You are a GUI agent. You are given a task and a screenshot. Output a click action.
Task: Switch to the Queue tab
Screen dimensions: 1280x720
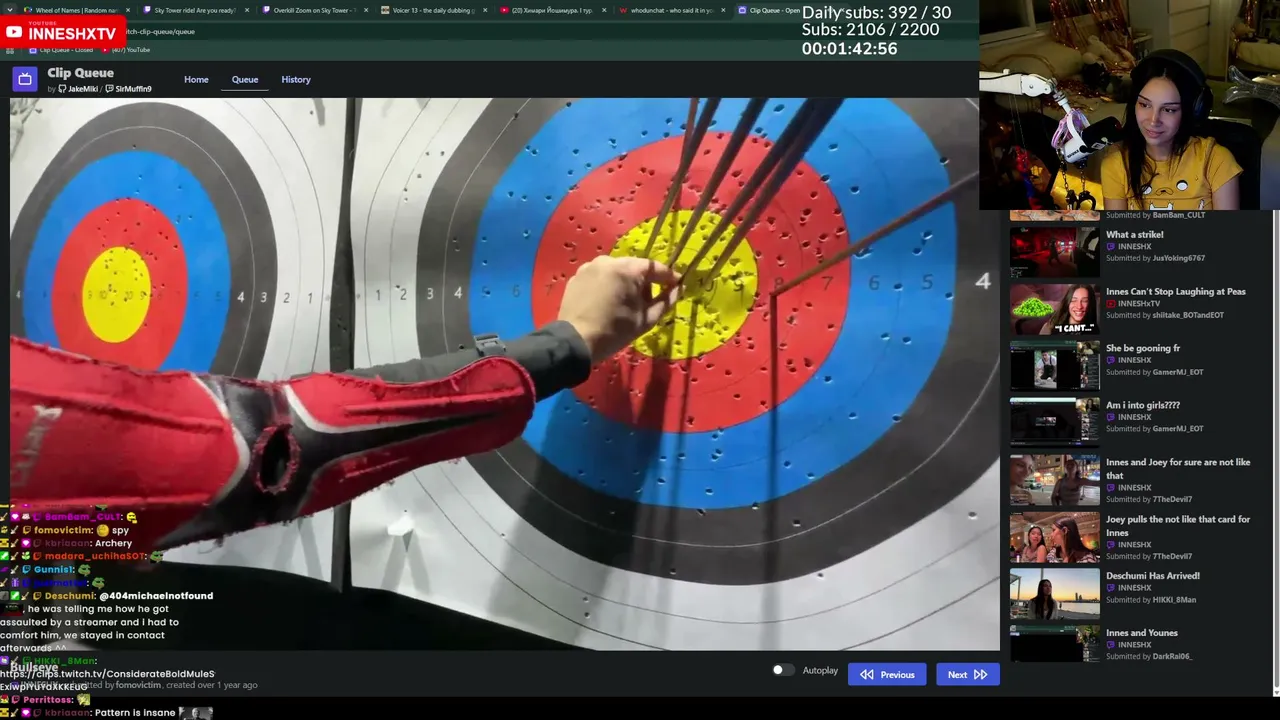click(x=245, y=80)
